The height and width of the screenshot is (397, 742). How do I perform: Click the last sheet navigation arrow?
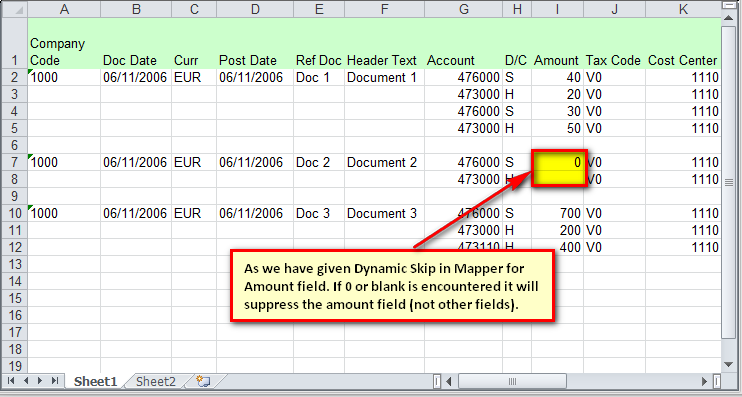click(x=55, y=381)
